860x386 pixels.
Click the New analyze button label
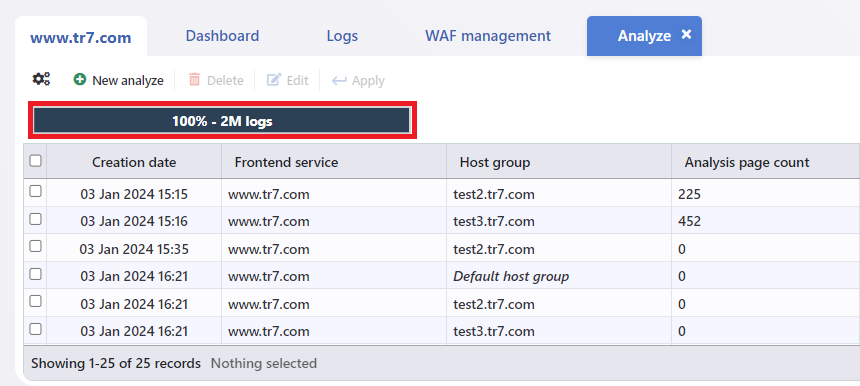pyautogui.click(x=128, y=81)
